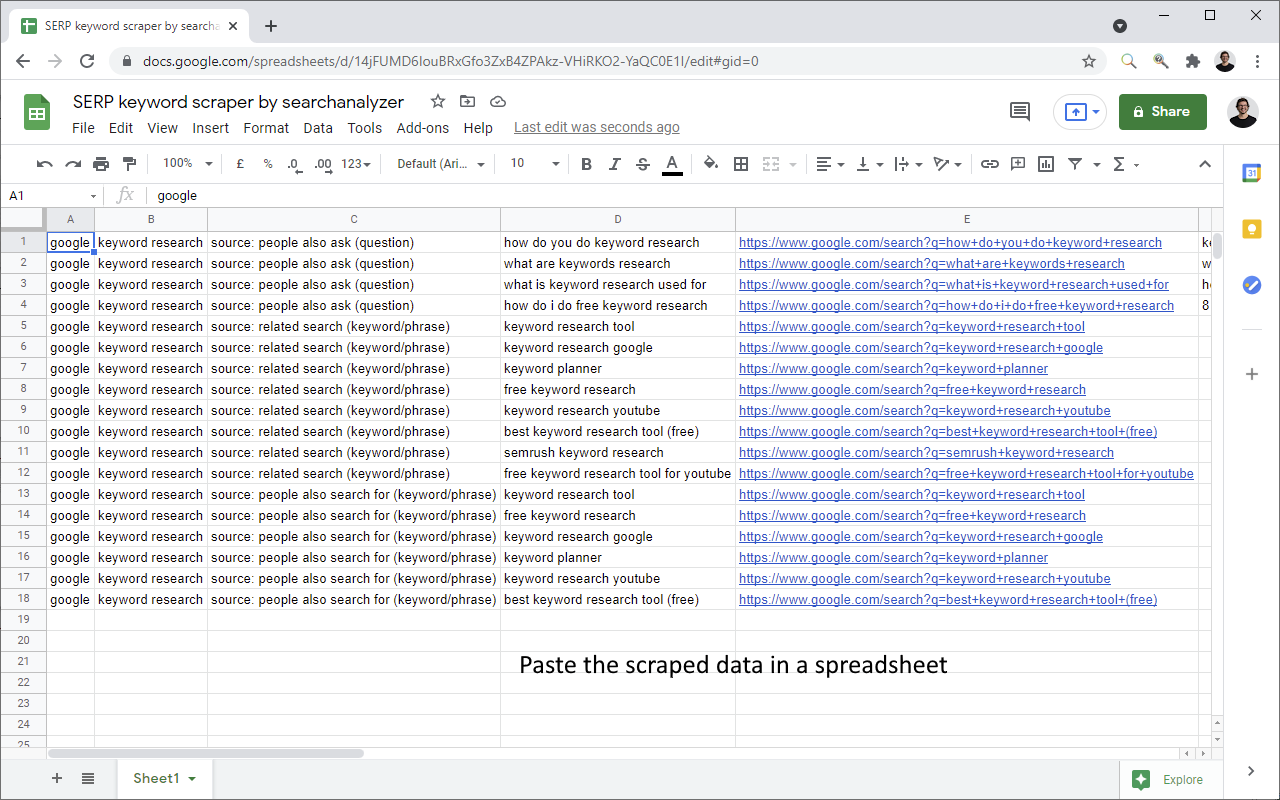The image size is (1280, 800).
Task: Toggle strikethrough formatting
Action: [643, 164]
